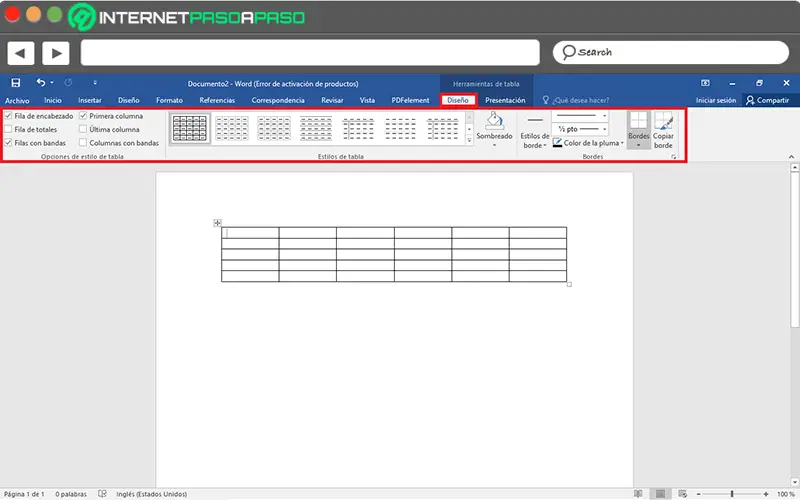Click the browser back arrow button
The width and height of the screenshot is (800, 500).
[21, 53]
